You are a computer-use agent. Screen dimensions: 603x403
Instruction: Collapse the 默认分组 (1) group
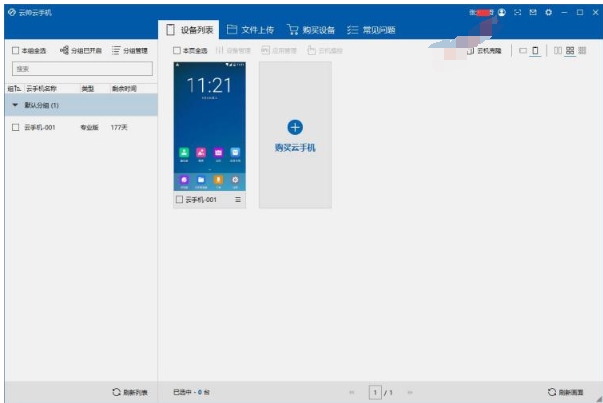(x=15, y=105)
